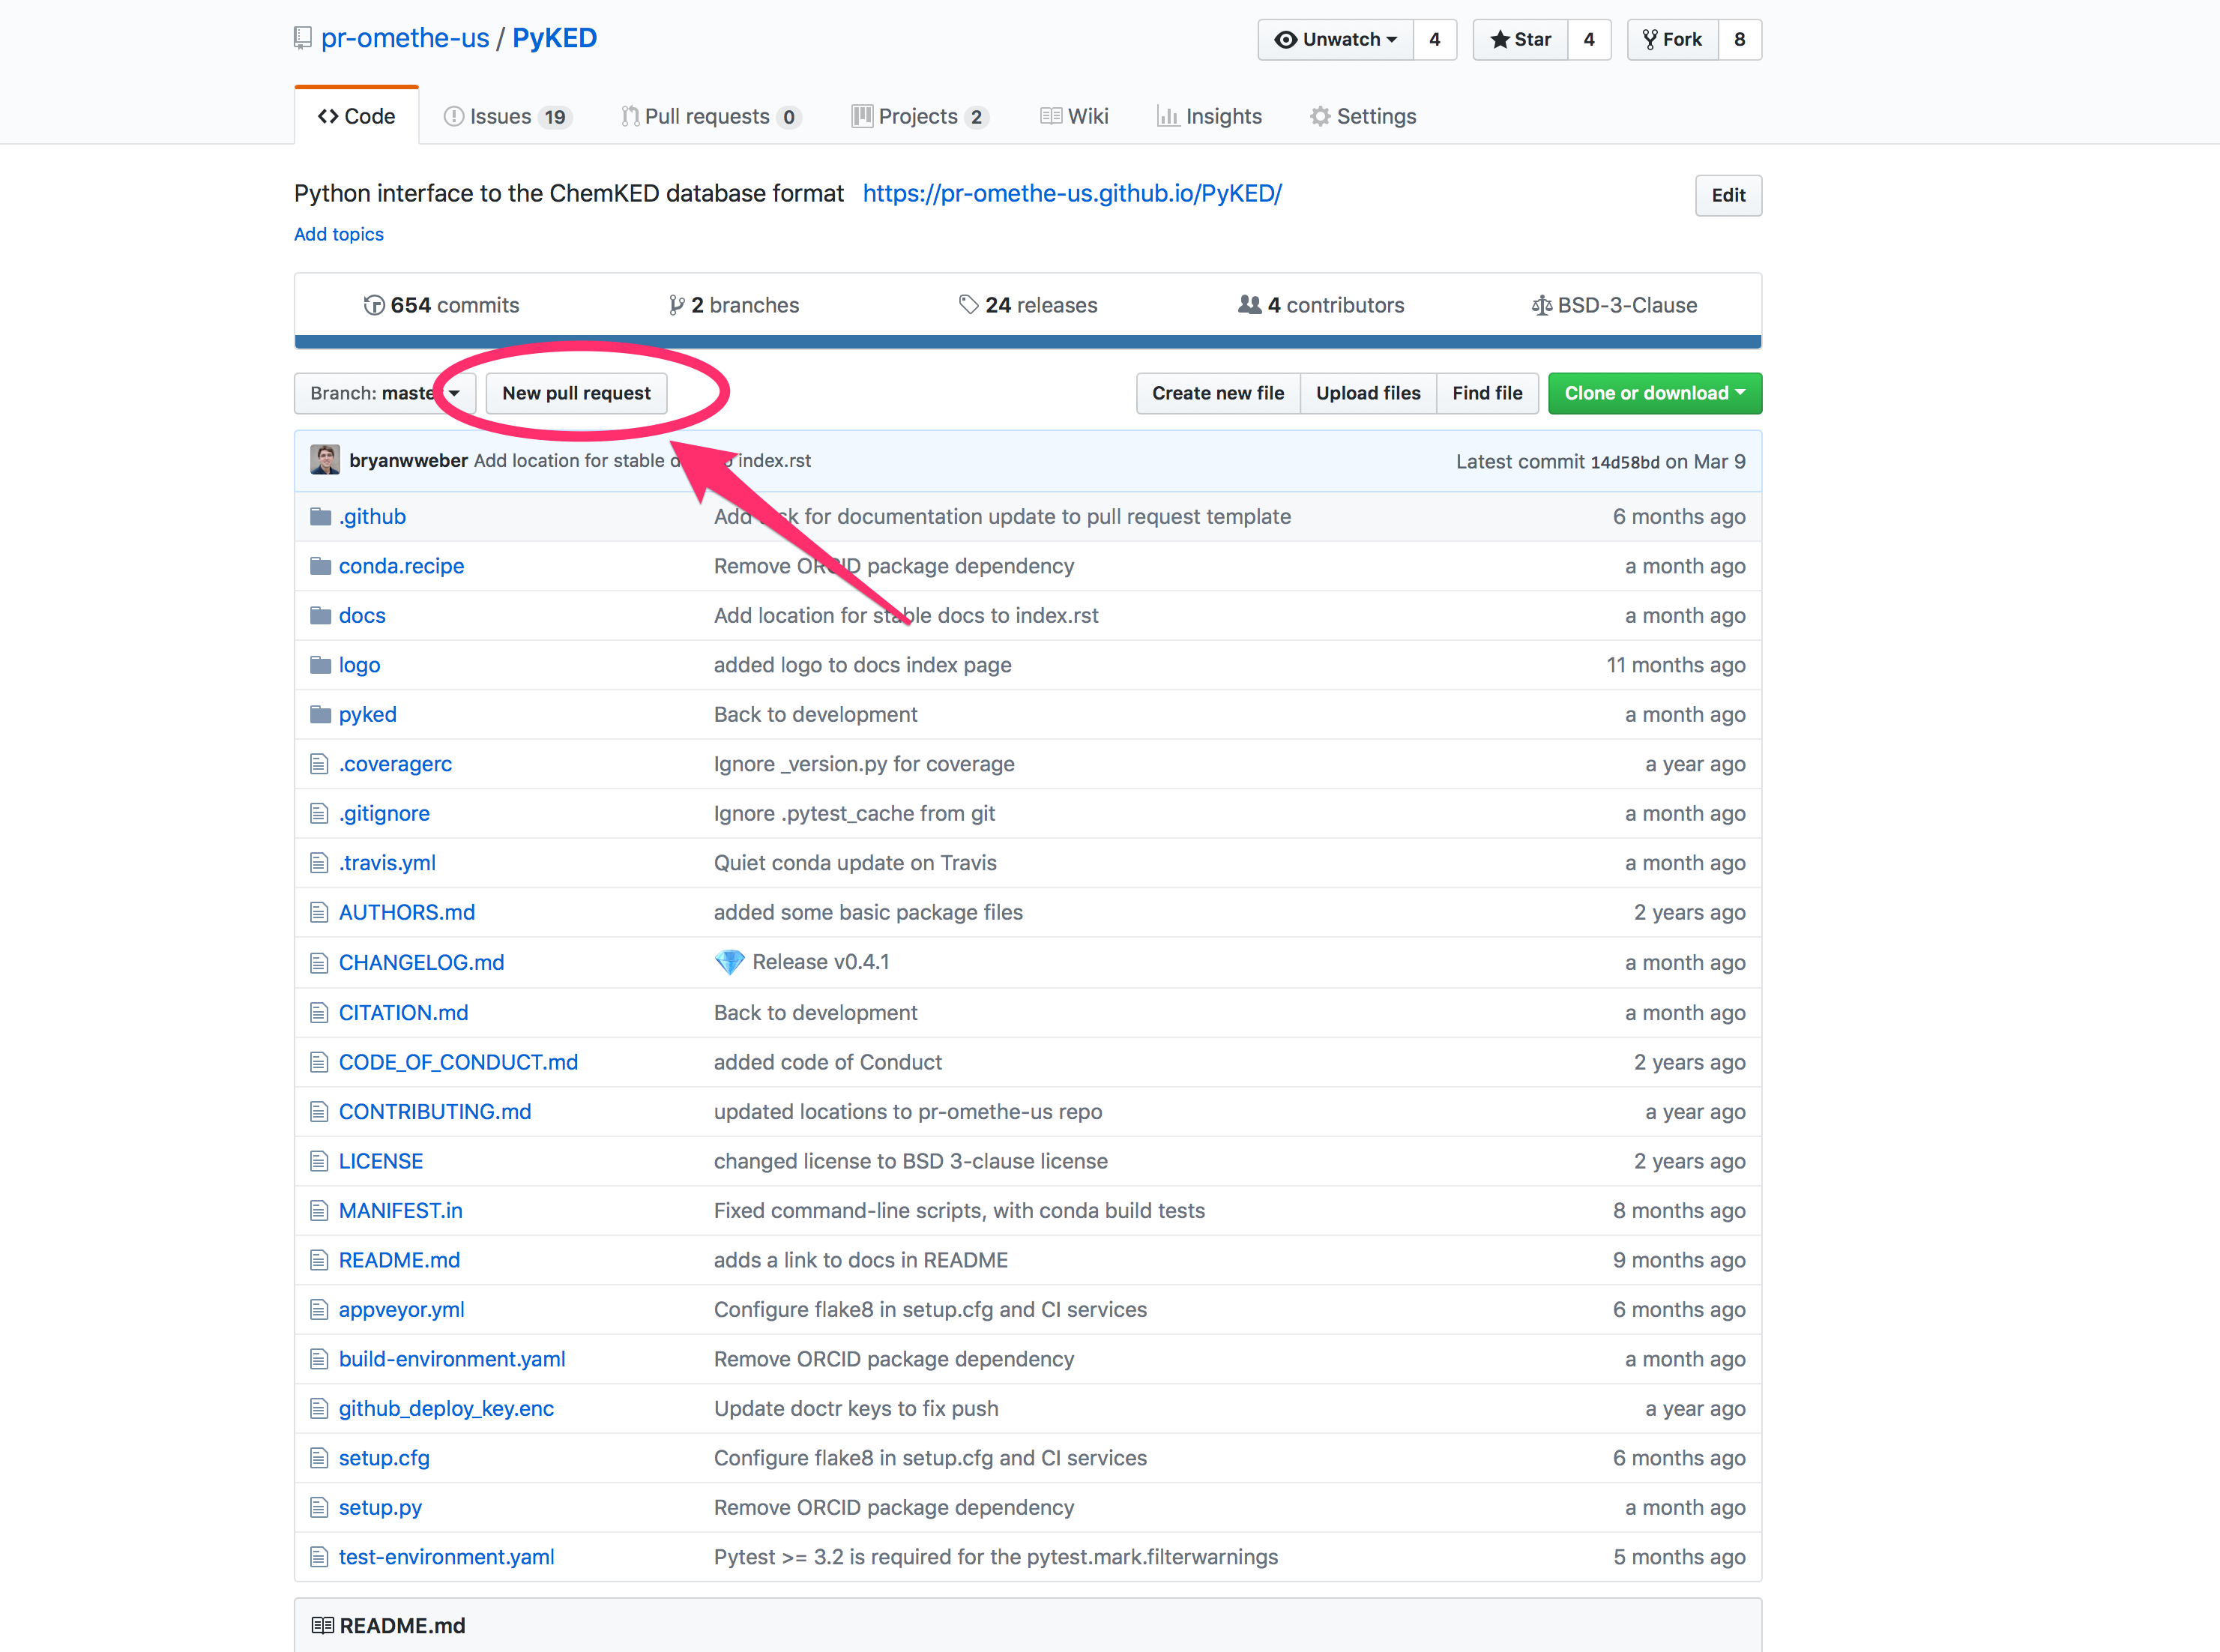Open the watchers count 4
Image resolution: width=2220 pixels, height=1652 pixels.
[x=1435, y=39]
